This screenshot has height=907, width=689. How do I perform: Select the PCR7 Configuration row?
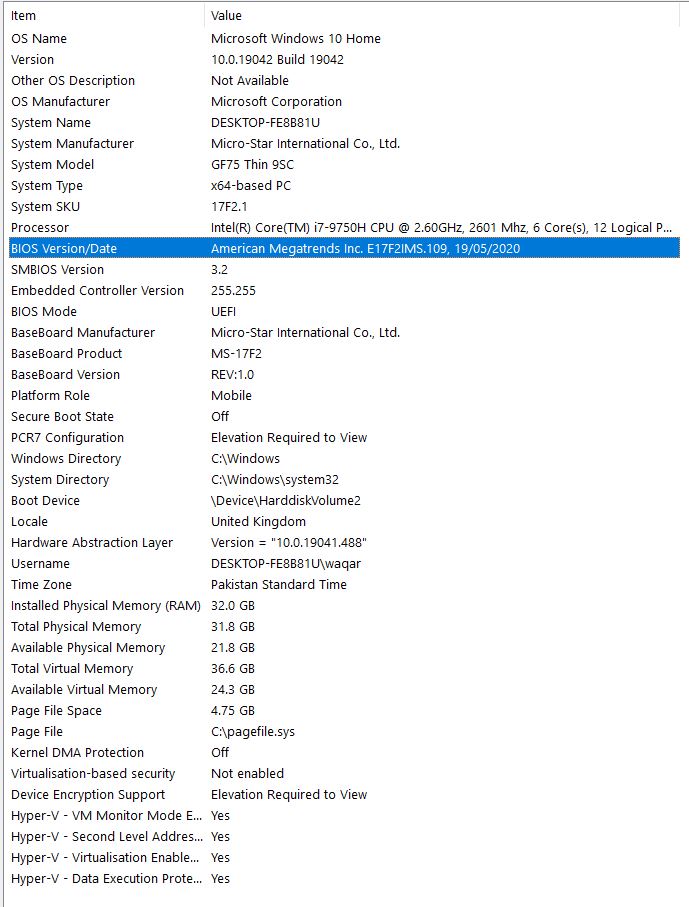[x=344, y=438]
